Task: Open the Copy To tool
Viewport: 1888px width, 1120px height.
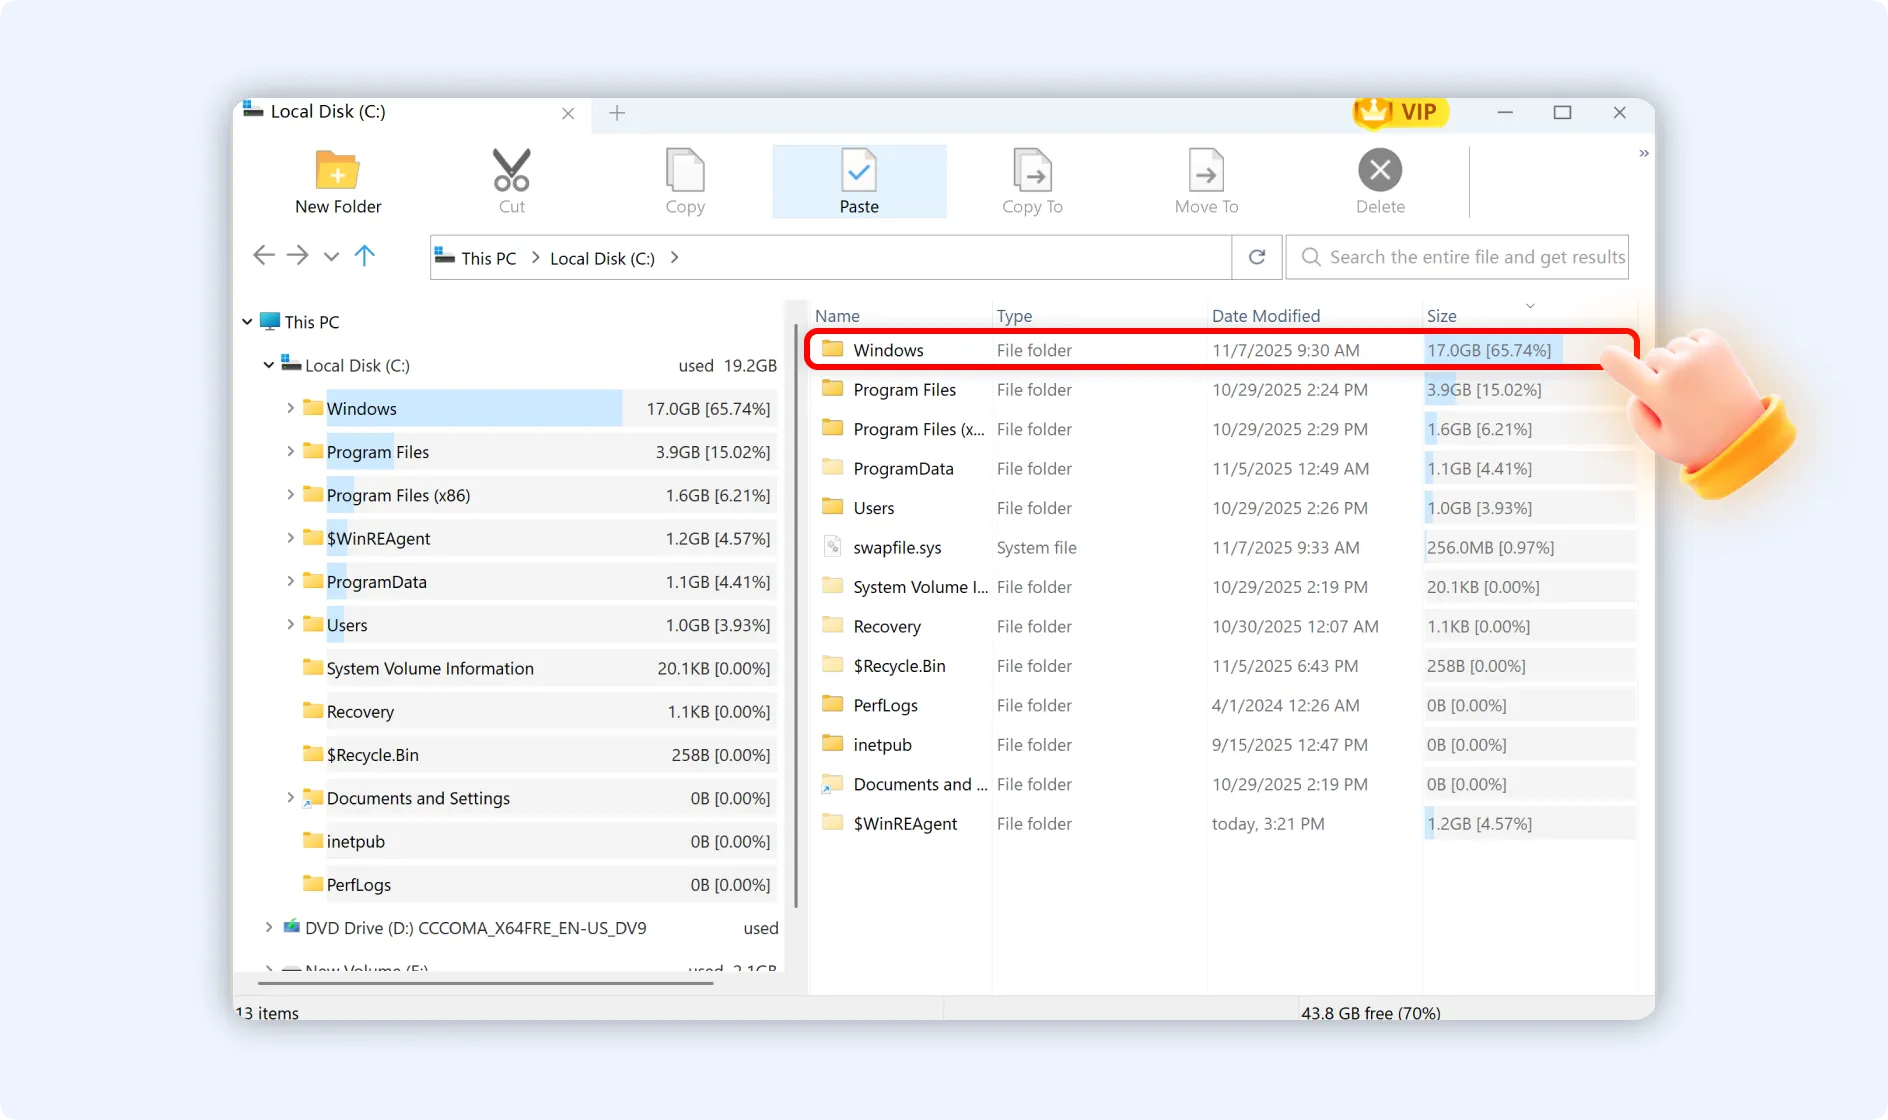Action: pos(1032,181)
